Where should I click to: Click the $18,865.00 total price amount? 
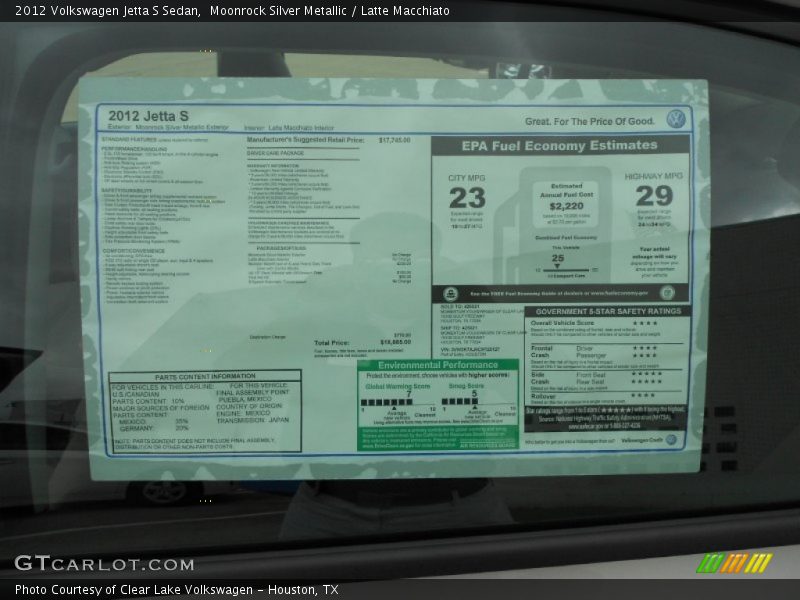pyautogui.click(x=395, y=342)
